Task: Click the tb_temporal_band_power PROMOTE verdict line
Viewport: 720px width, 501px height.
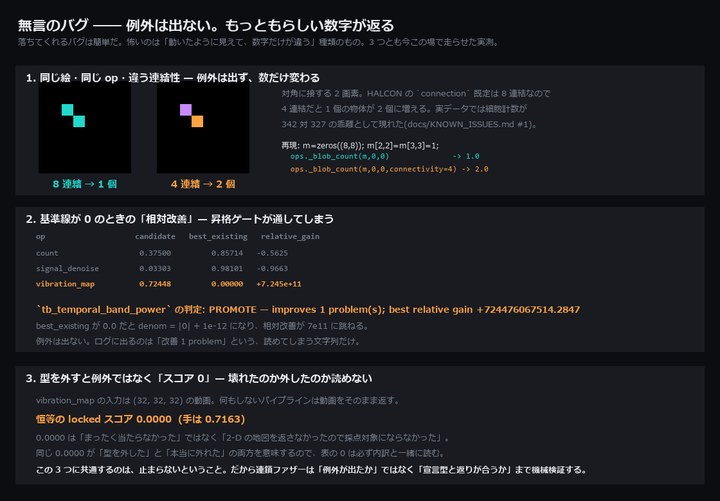Action: point(308,310)
